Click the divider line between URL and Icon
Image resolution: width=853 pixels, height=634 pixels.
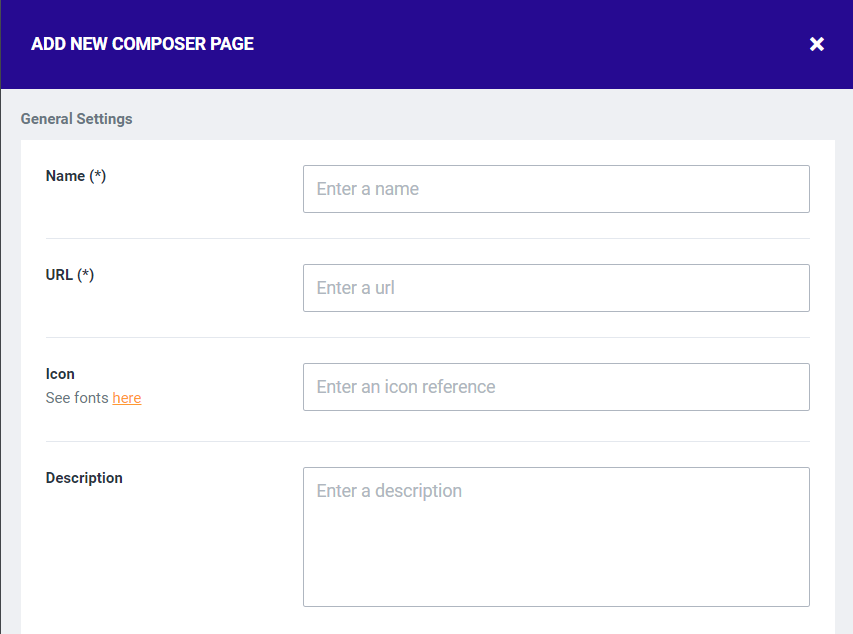point(427,337)
